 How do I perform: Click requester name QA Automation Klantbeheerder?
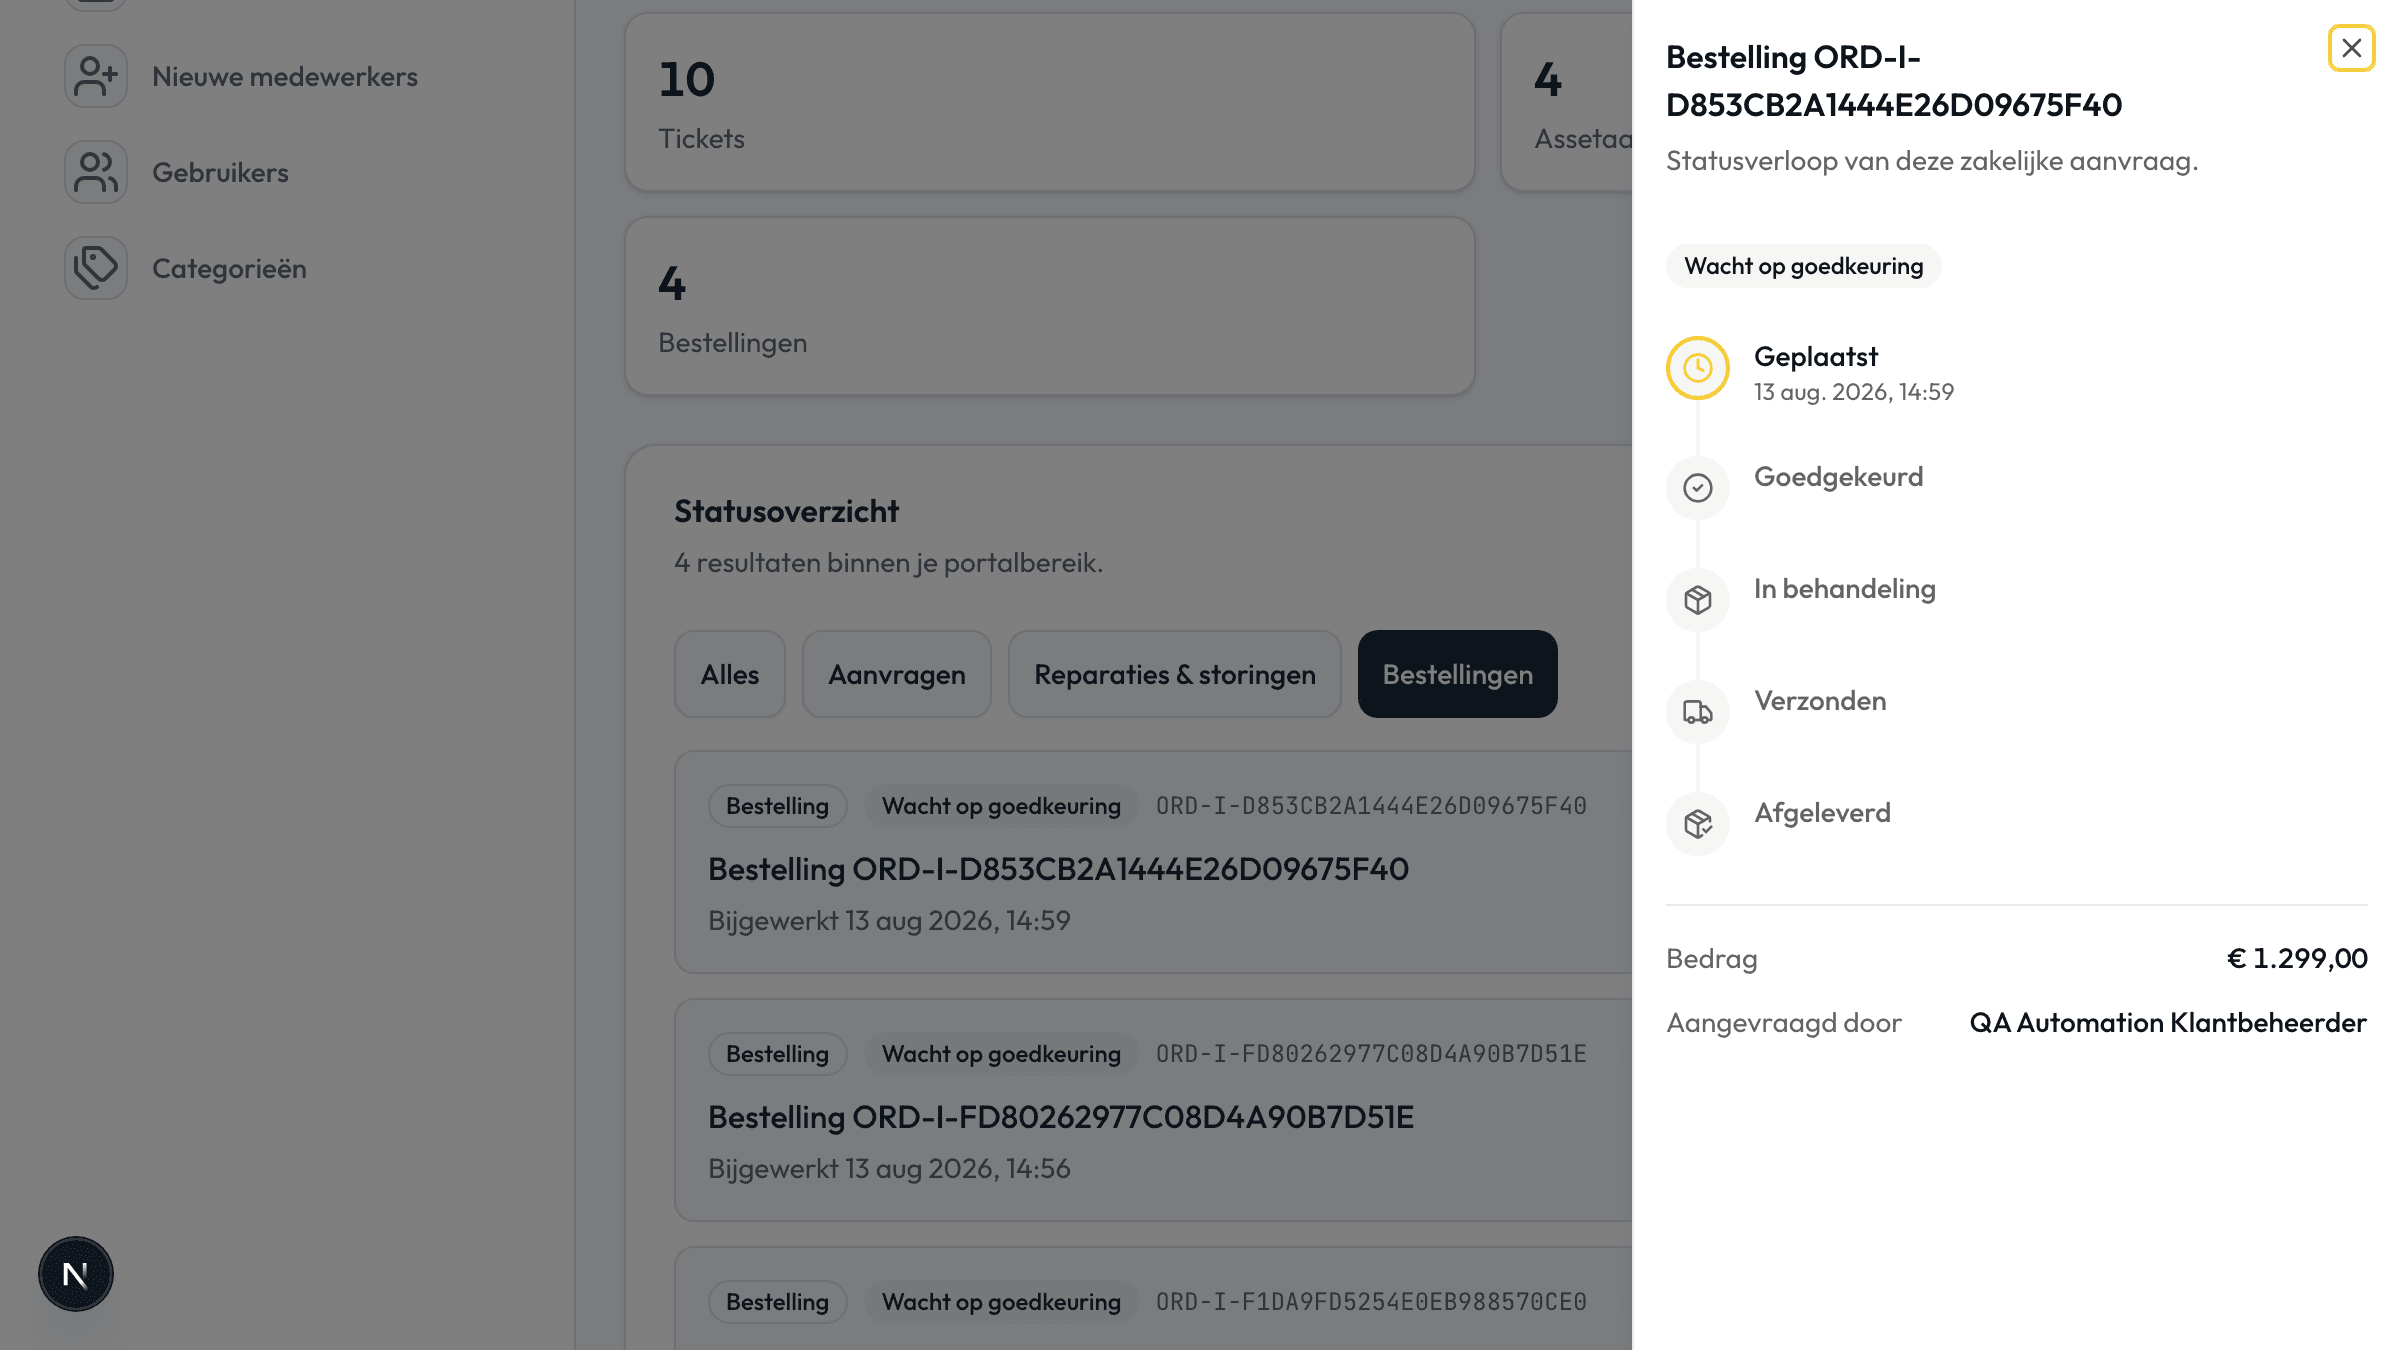tap(2168, 1022)
